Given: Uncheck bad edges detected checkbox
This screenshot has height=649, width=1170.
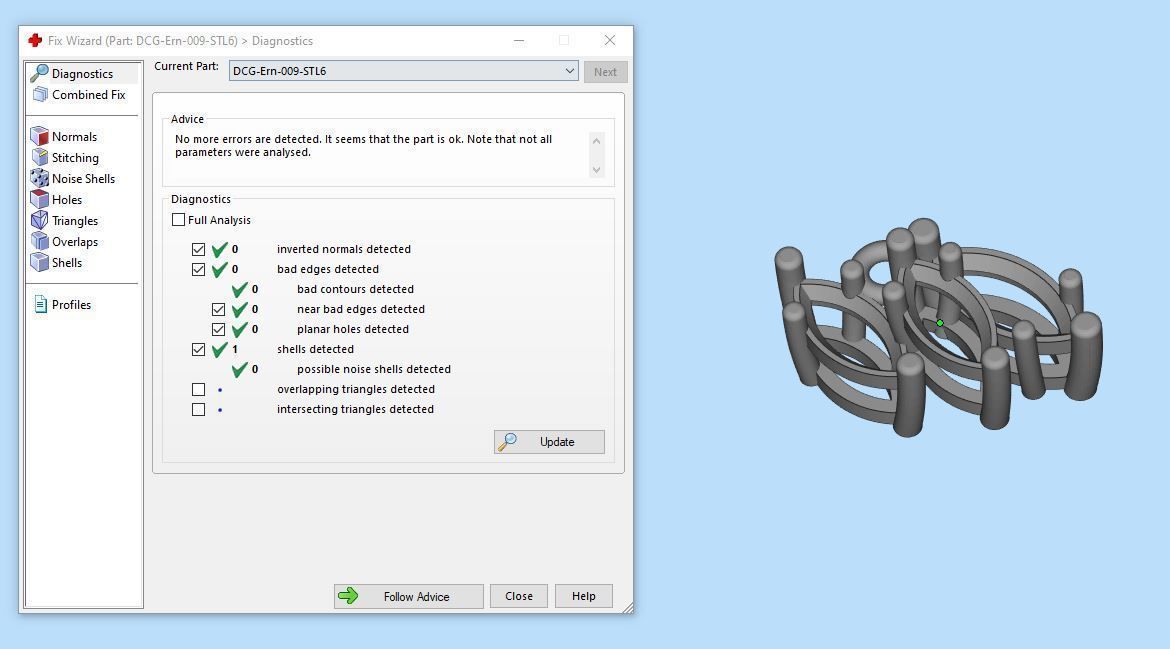Looking at the screenshot, I should click(198, 269).
